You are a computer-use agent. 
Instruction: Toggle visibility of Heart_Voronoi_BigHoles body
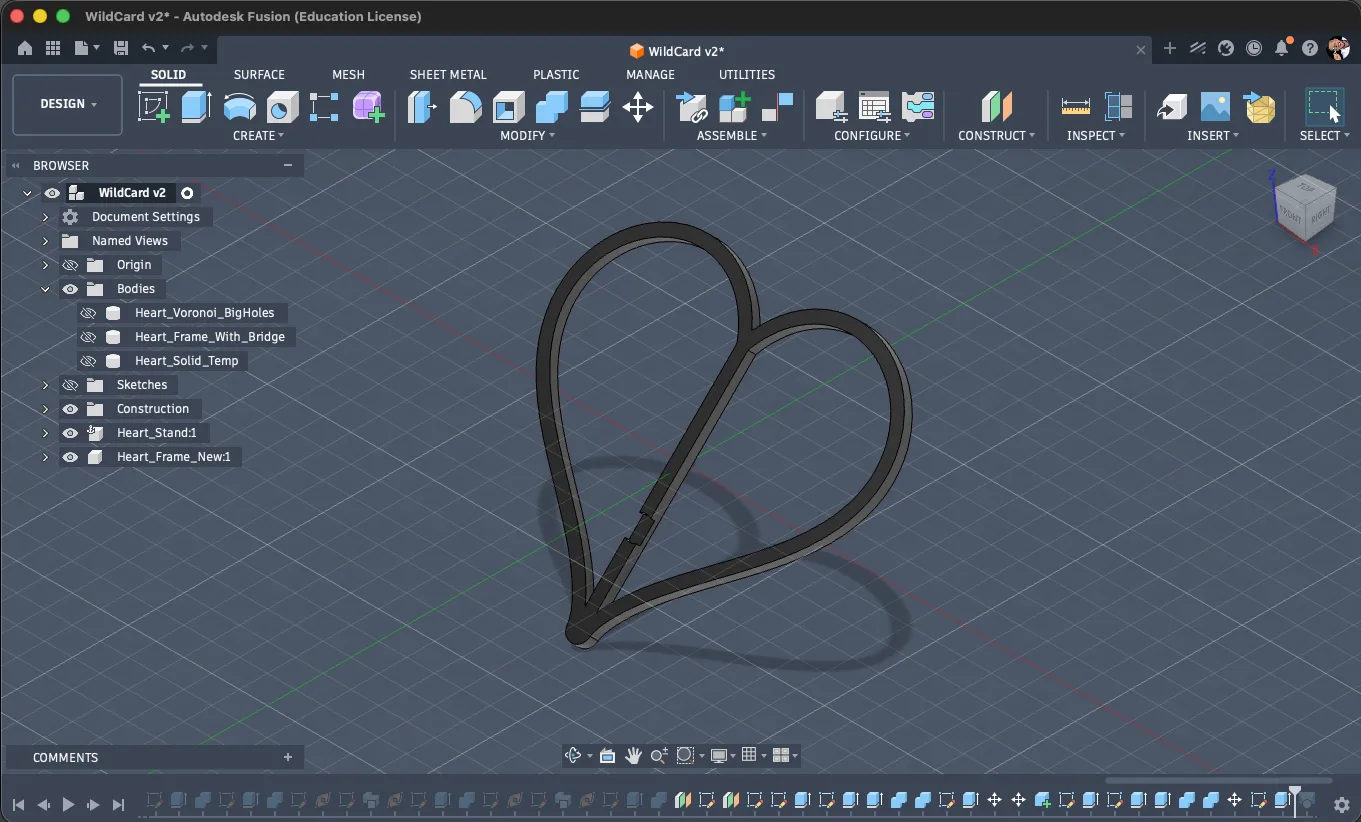pyautogui.click(x=88, y=313)
